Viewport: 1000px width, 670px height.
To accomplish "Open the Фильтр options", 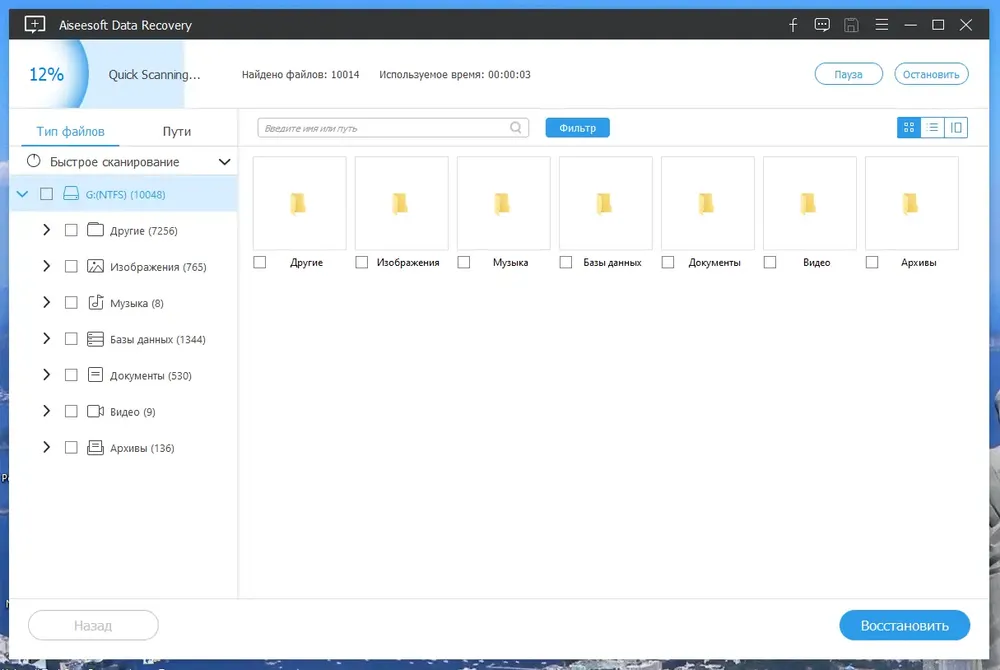I will (577, 127).
